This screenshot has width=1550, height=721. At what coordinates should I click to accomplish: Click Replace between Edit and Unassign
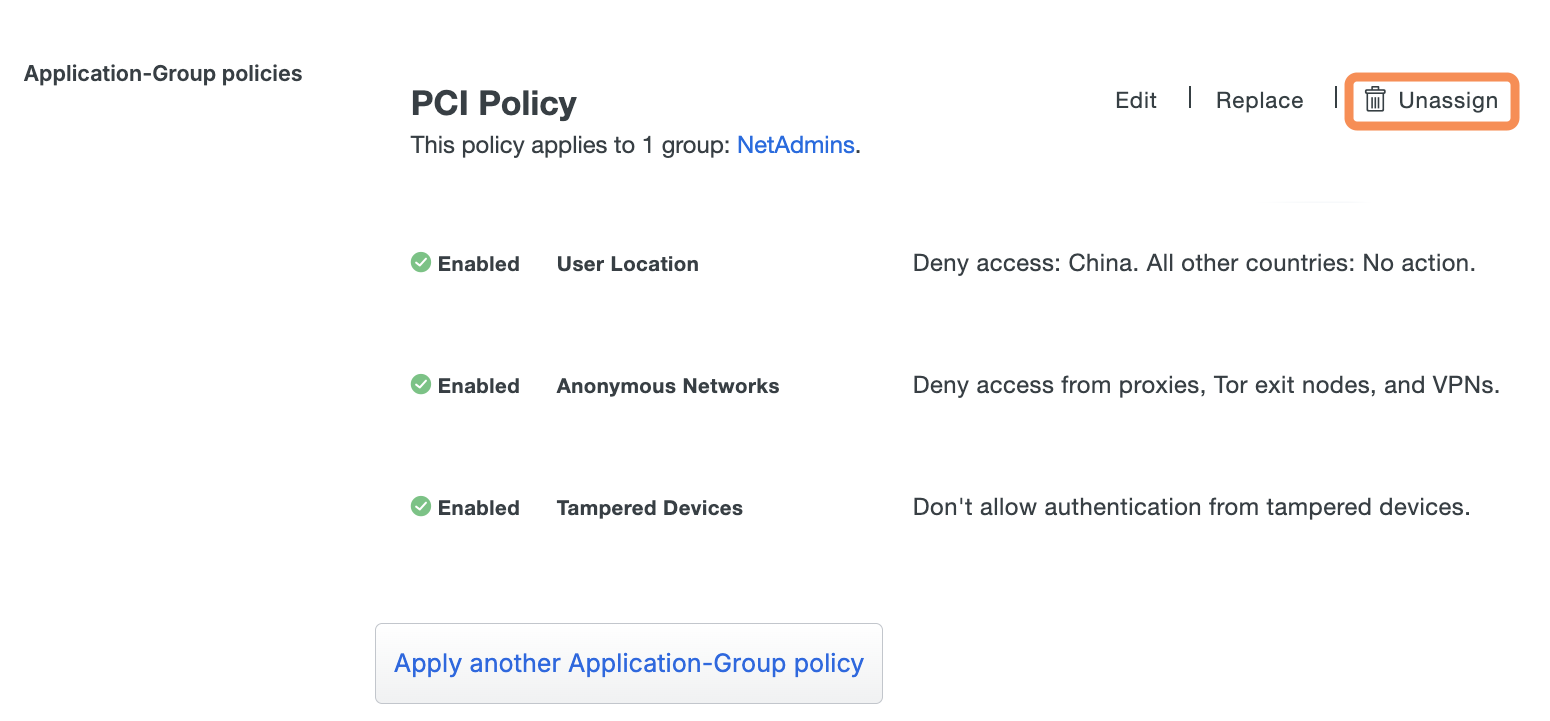click(1259, 100)
